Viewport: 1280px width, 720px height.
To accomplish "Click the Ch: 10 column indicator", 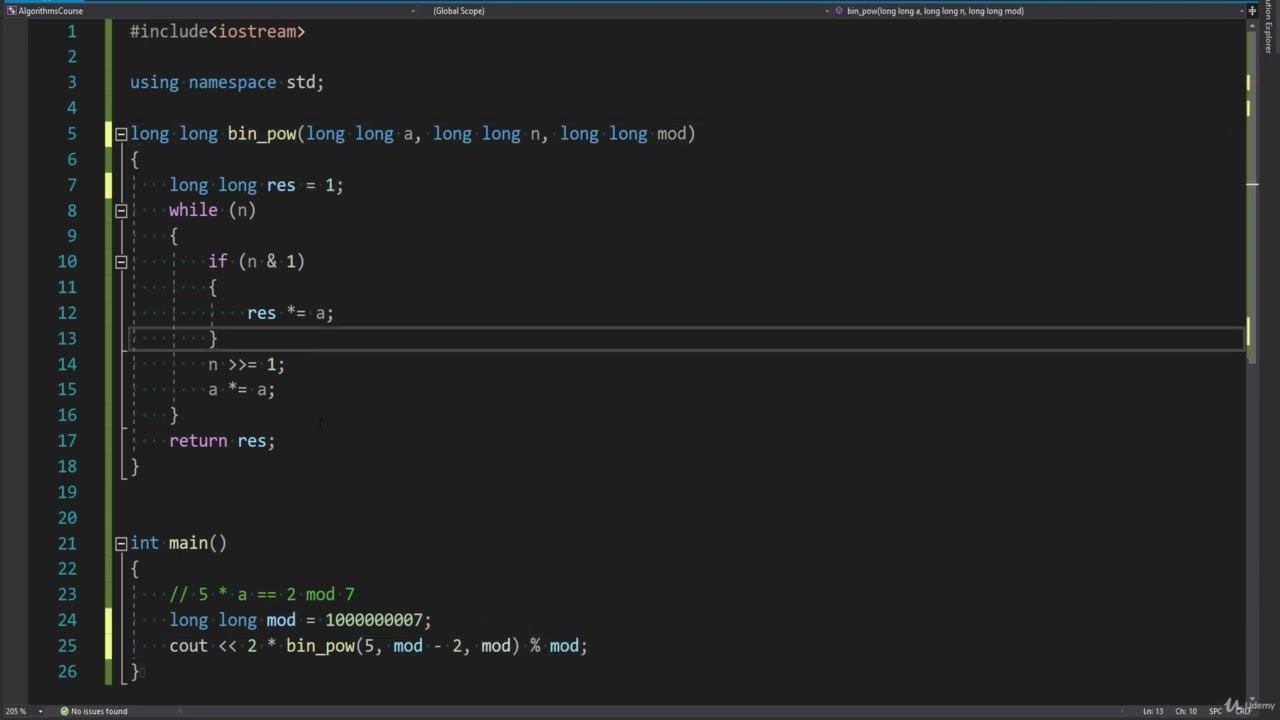I will tap(1186, 711).
